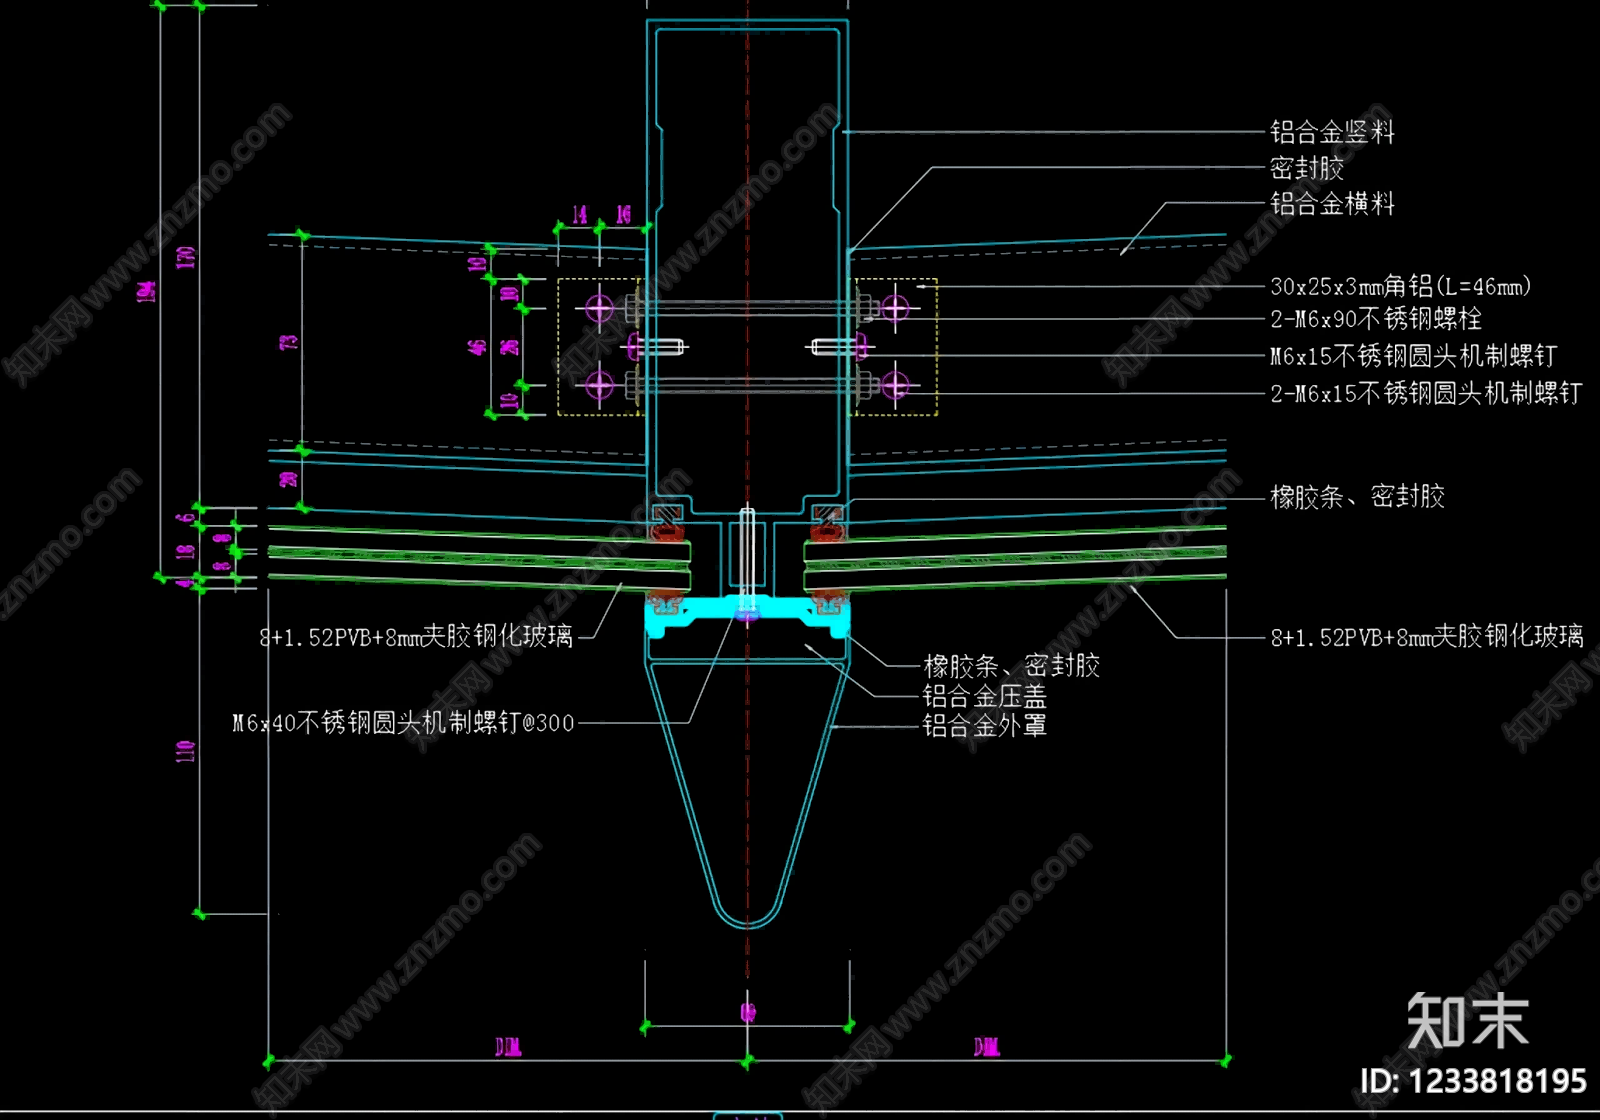The image size is (1600, 1120).
Task: Select the 铝合金压盖 label
Action: pyautogui.click(x=984, y=696)
